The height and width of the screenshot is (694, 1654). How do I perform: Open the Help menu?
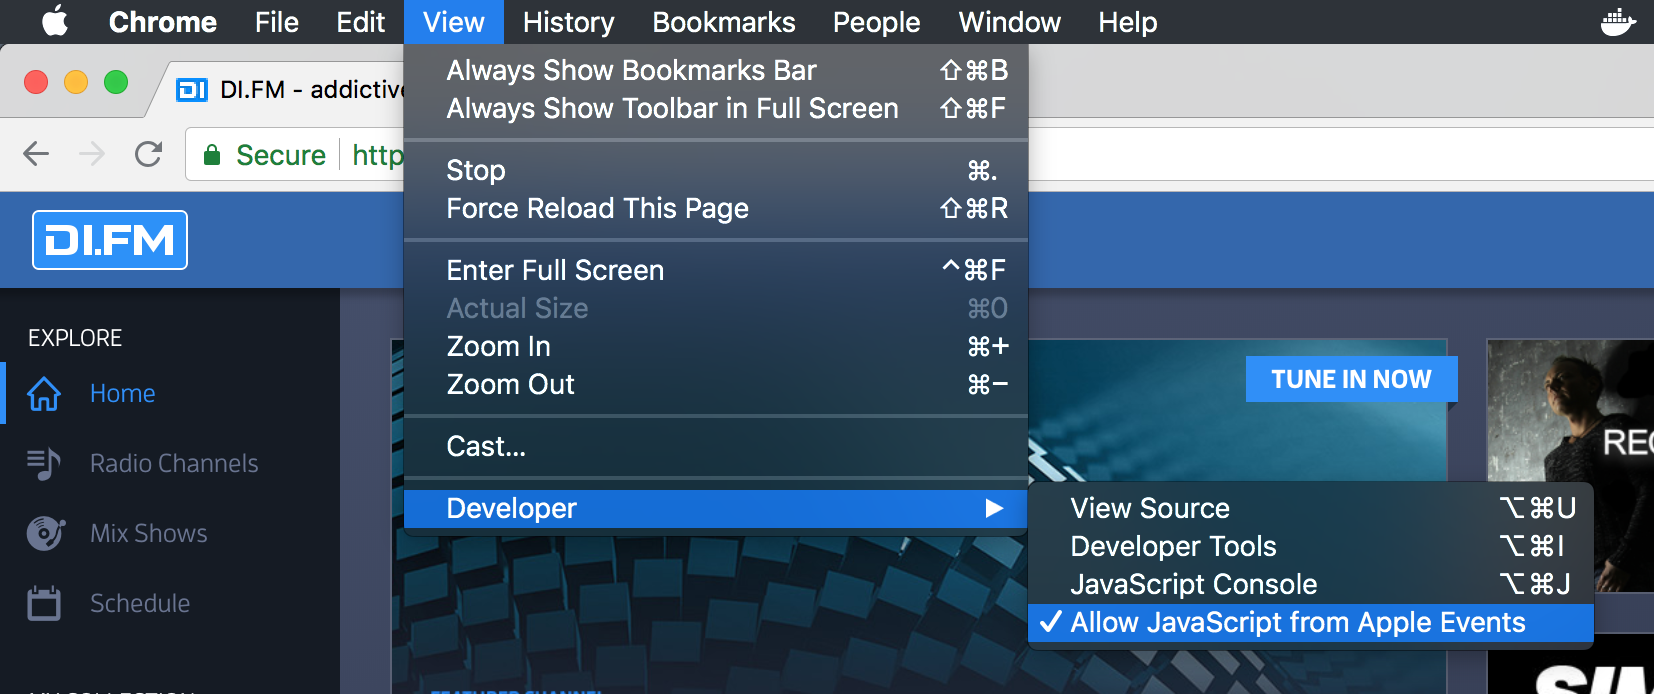tap(1128, 22)
